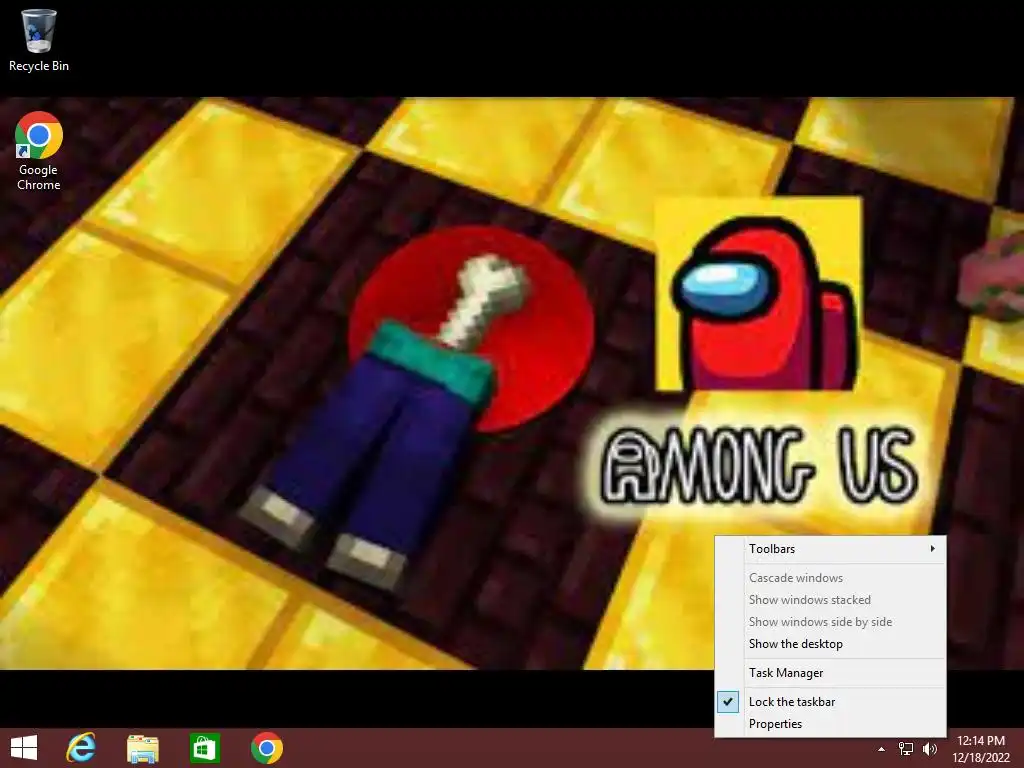Open the Windows Store taskbar icon
This screenshot has height=768, width=1024.
point(204,748)
